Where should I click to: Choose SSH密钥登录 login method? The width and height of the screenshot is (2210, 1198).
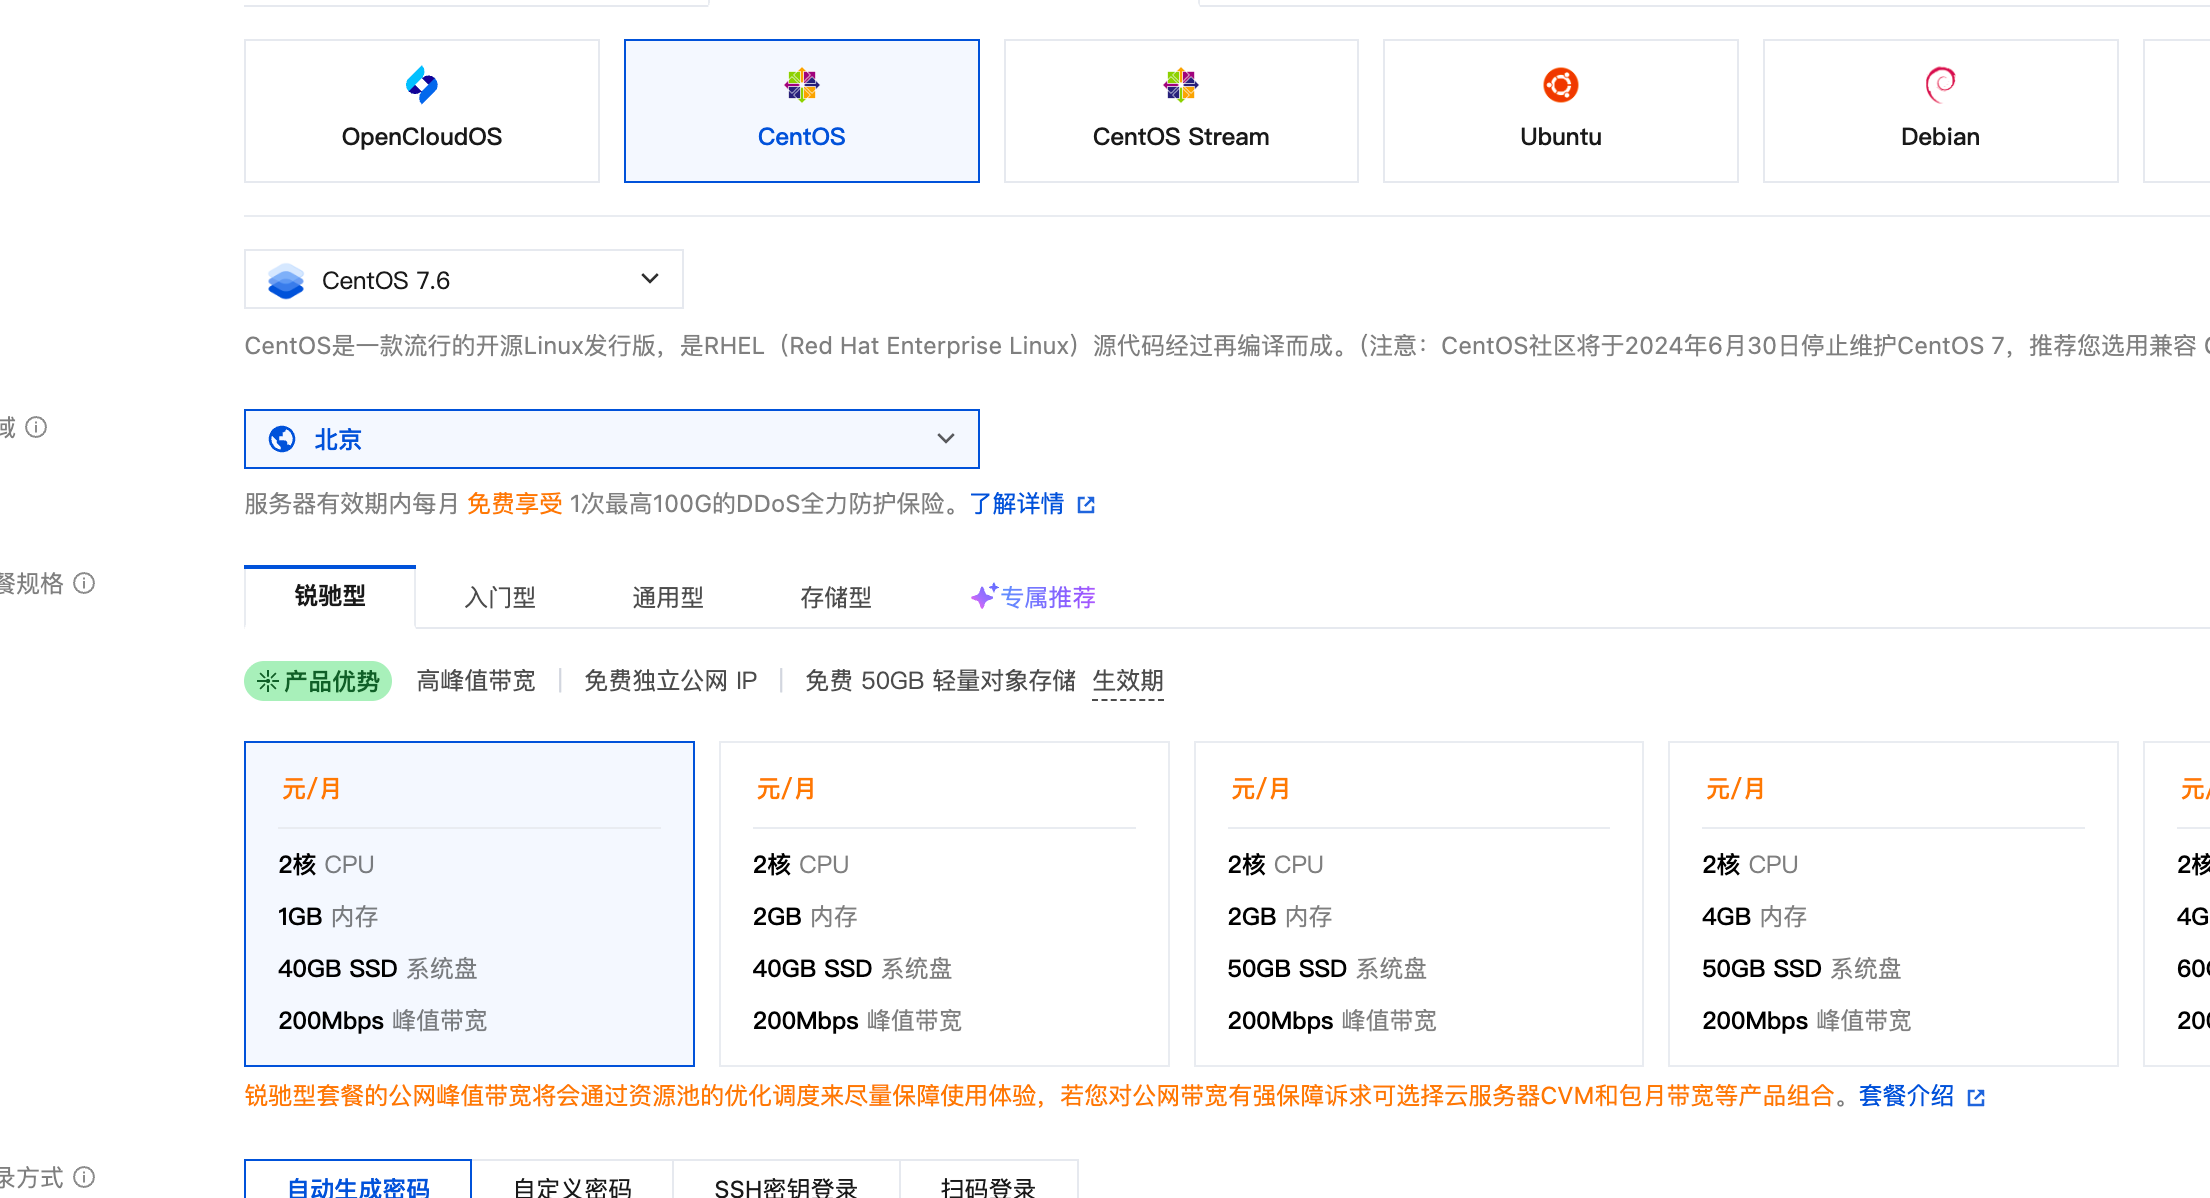786,1180
